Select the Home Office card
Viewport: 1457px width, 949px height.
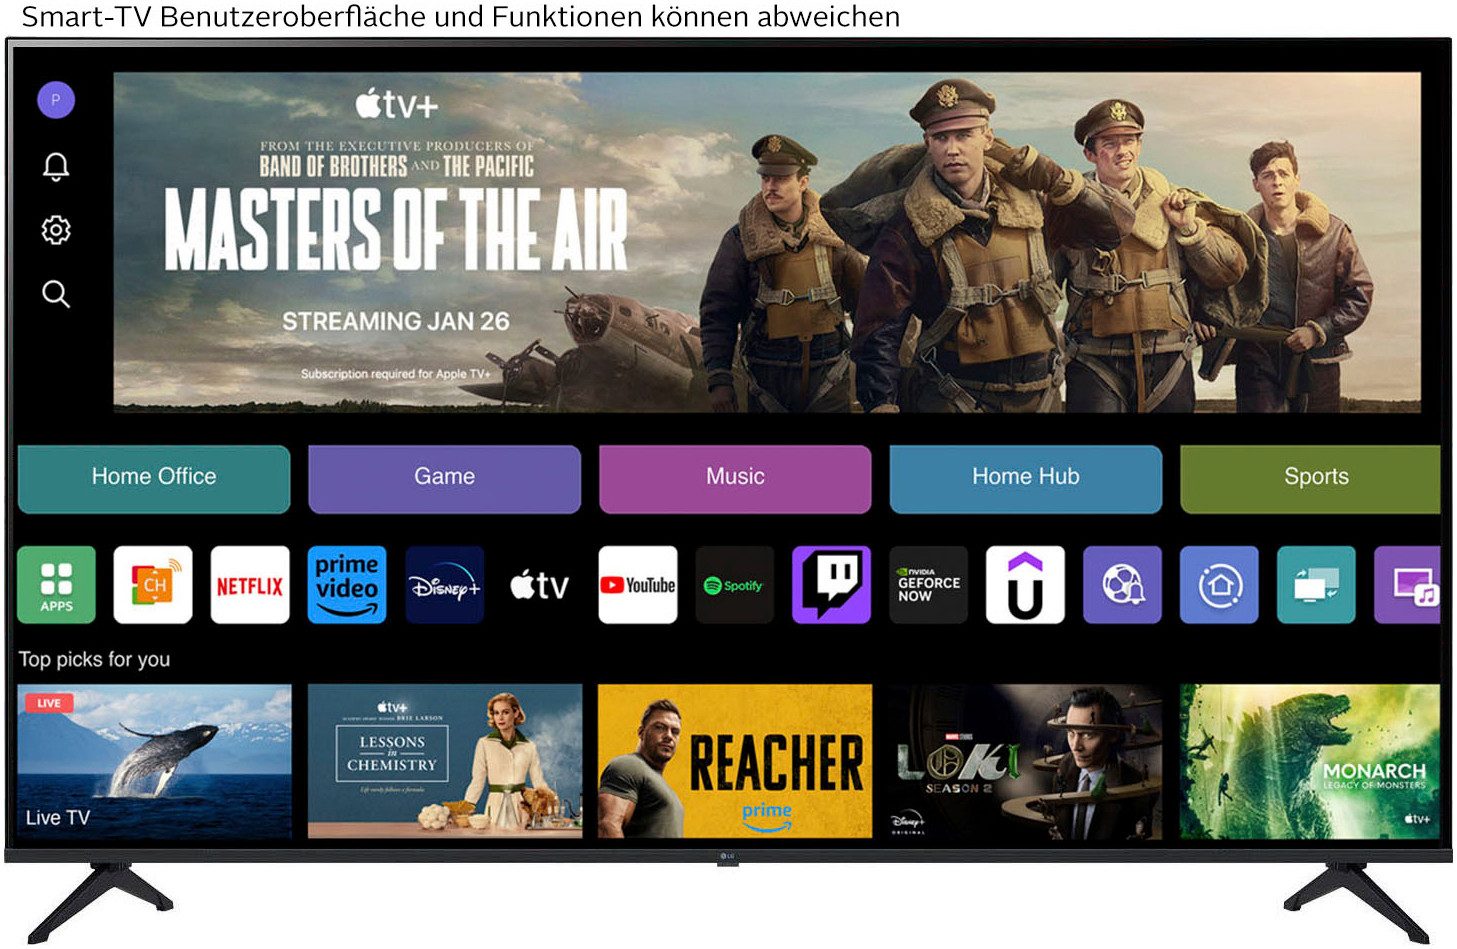(x=154, y=479)
